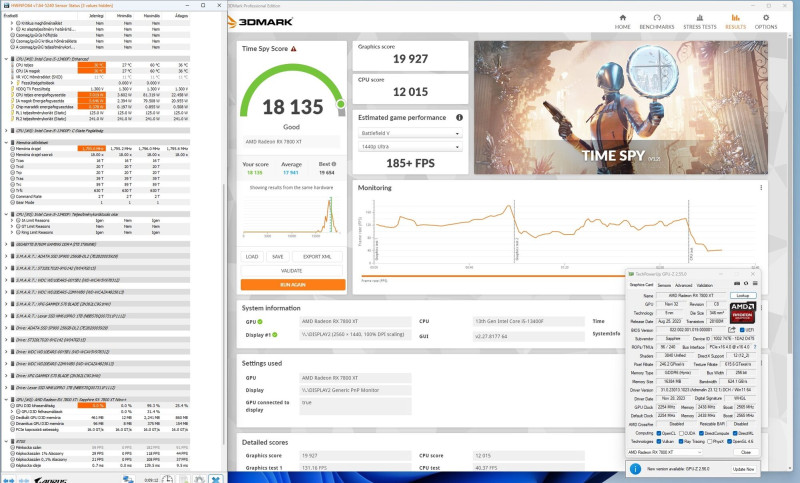Image resolution: width=800 pixels, height=483 pixels.
Task: Go to Stress Tests in 3DMark
Action: [x=699, y=22]
